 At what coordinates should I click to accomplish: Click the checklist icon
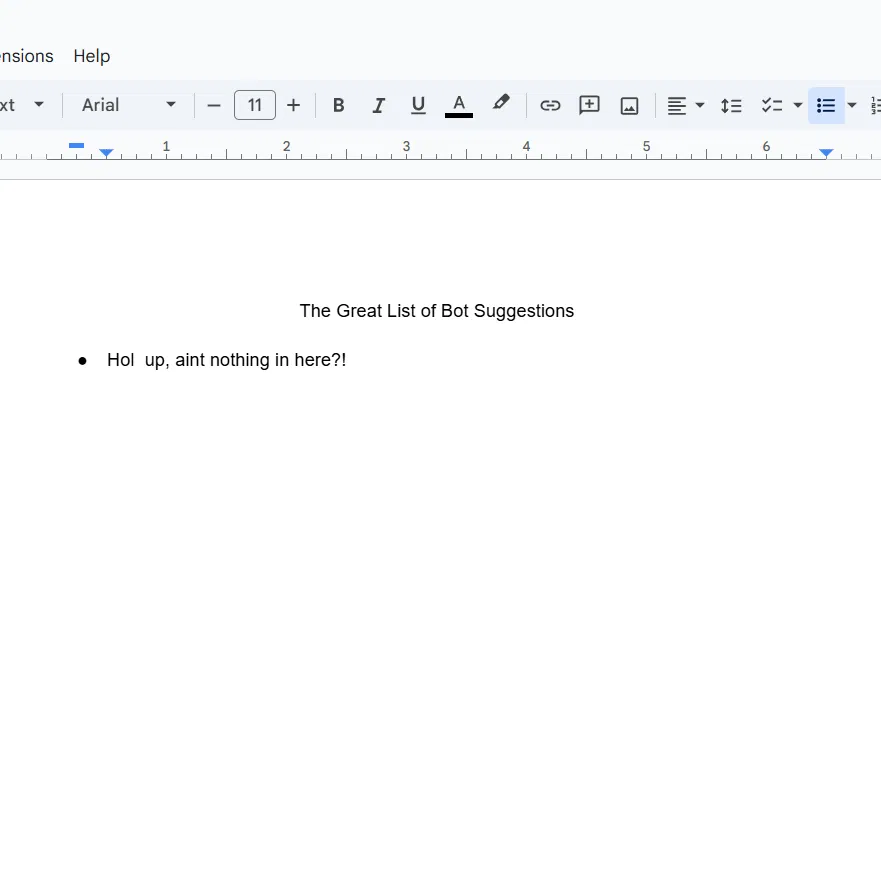point(771,106)
